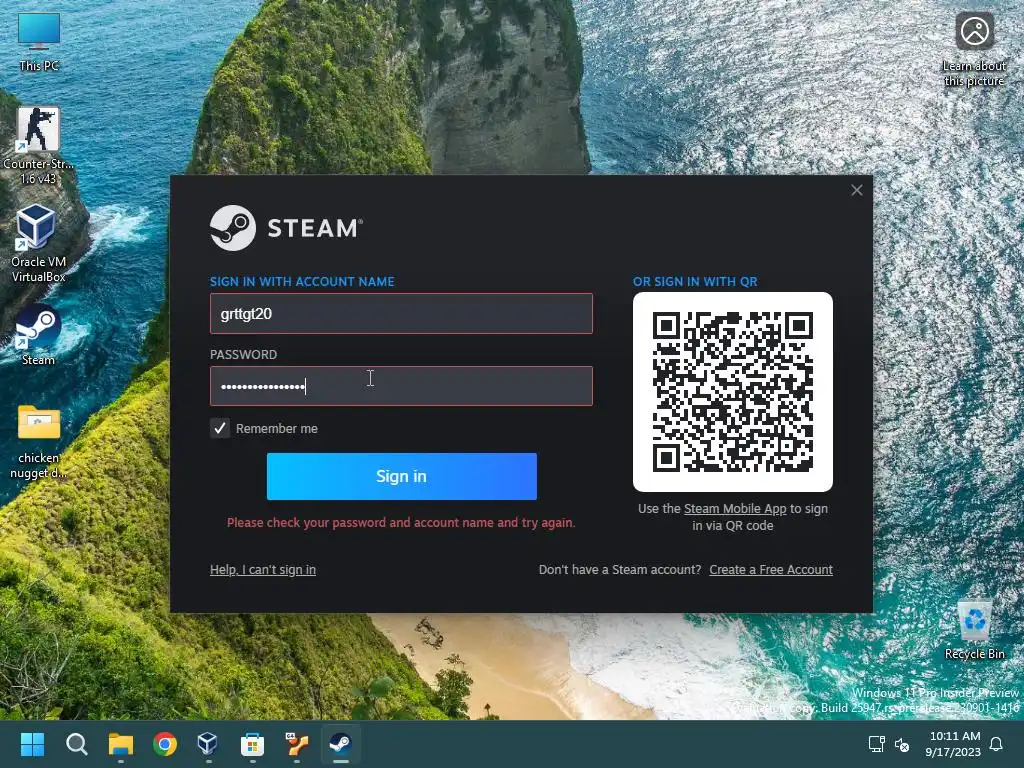Open the This PC desktop icon
This screenshot has height=768, width=1024.
pyautogui.click(x=39, y=40)
